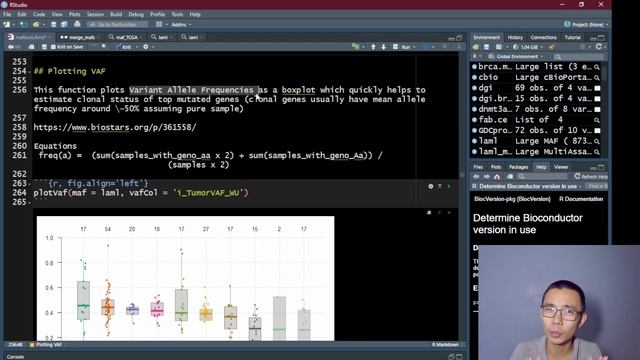Click Refresh Help Topic button
The height and width of the screenshot is (360, 640).
(x=591, y=176)
